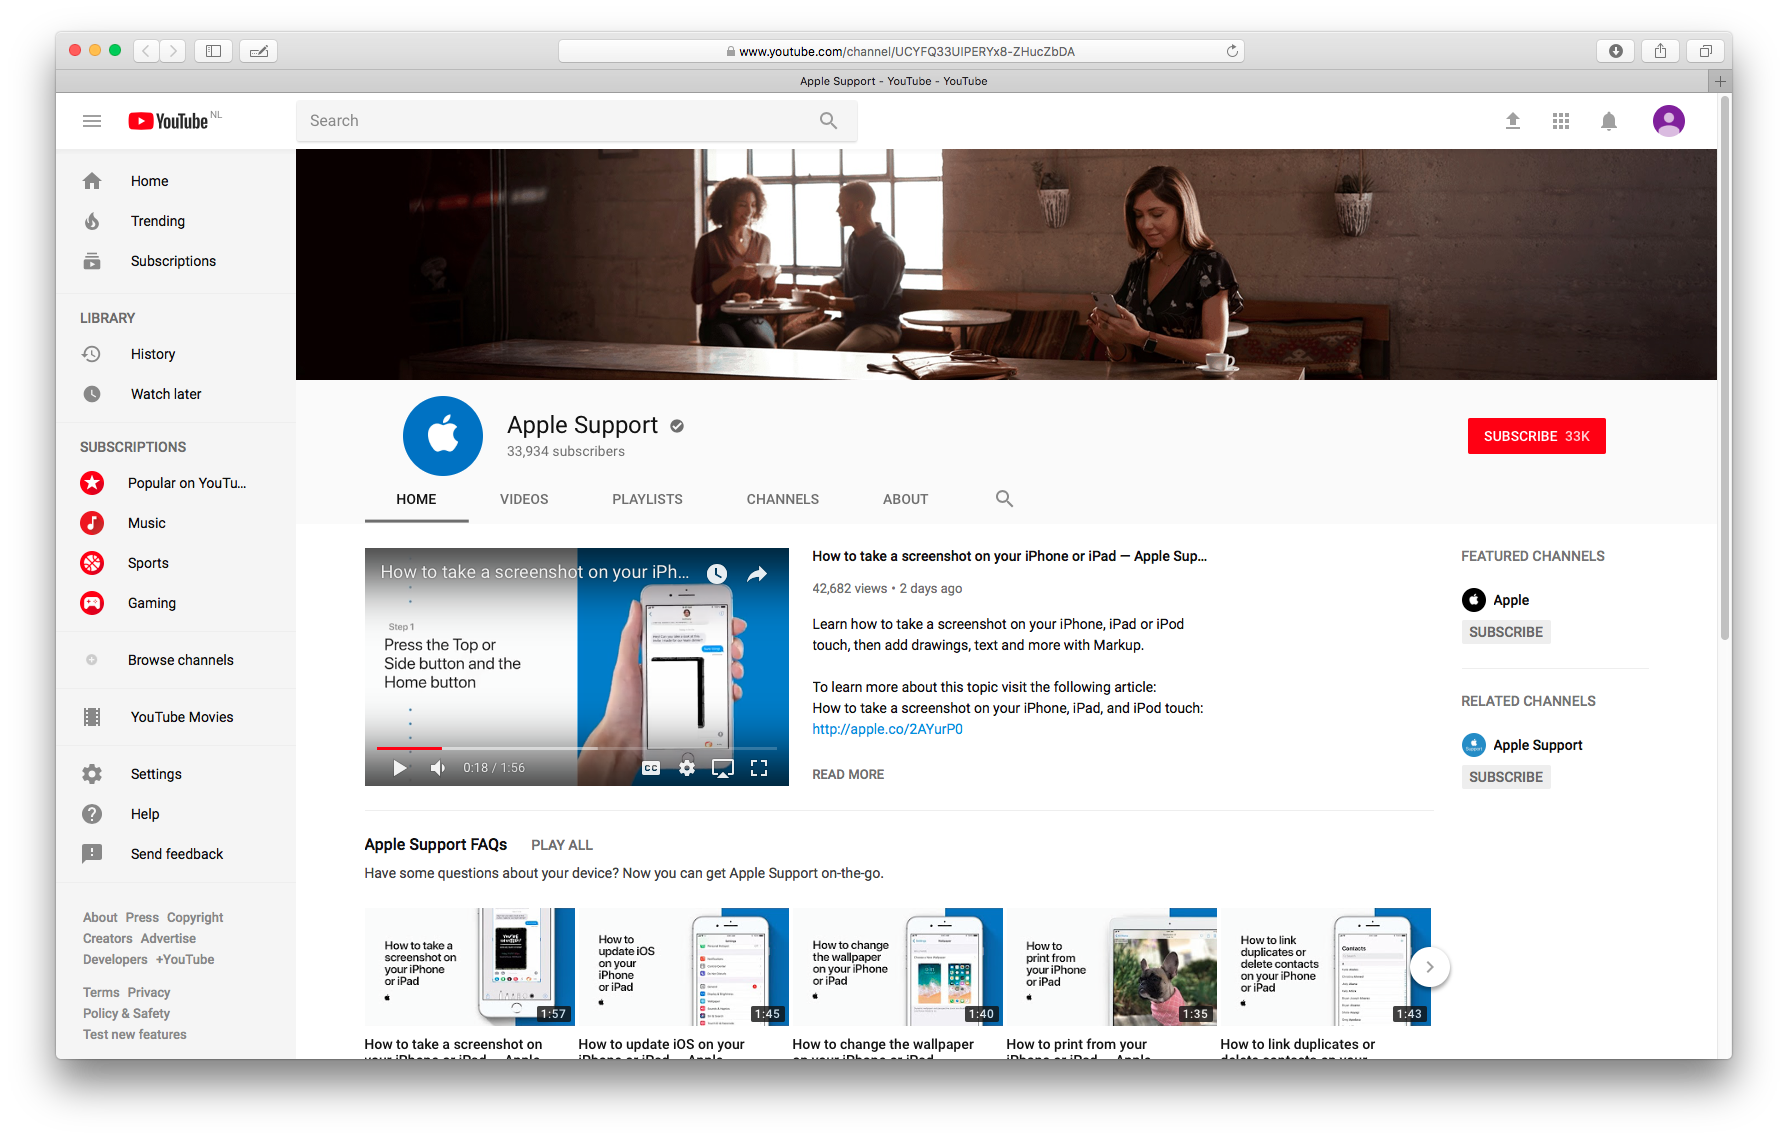This screenshot has height=1139, width=1788.
Task: Open Browse channels
Action: 176,660
